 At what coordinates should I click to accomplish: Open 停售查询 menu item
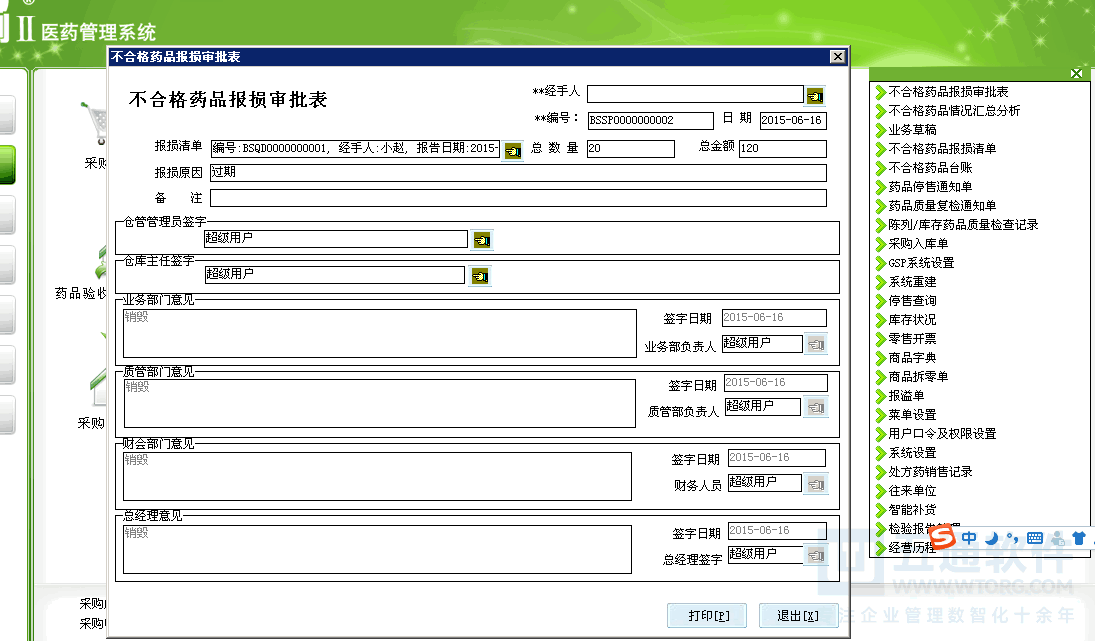912,300
